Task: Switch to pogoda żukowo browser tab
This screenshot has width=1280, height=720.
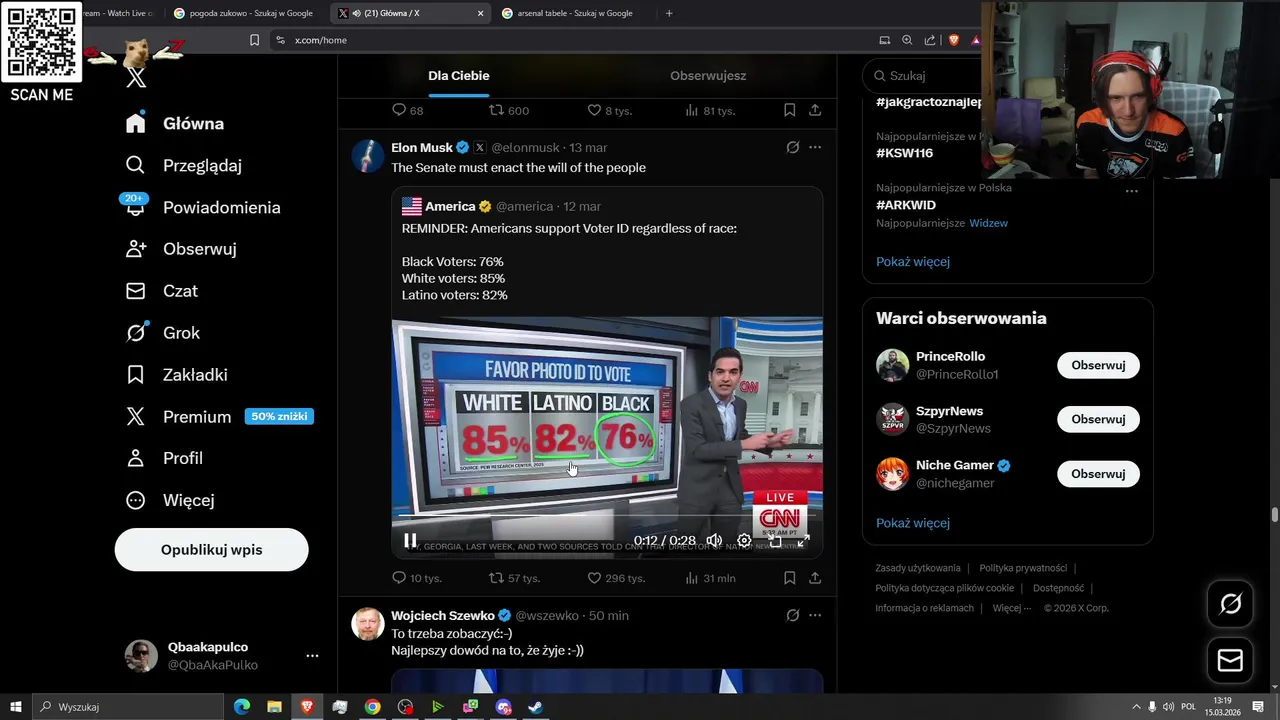Action: pyautogui.click(x=244, y=13)
